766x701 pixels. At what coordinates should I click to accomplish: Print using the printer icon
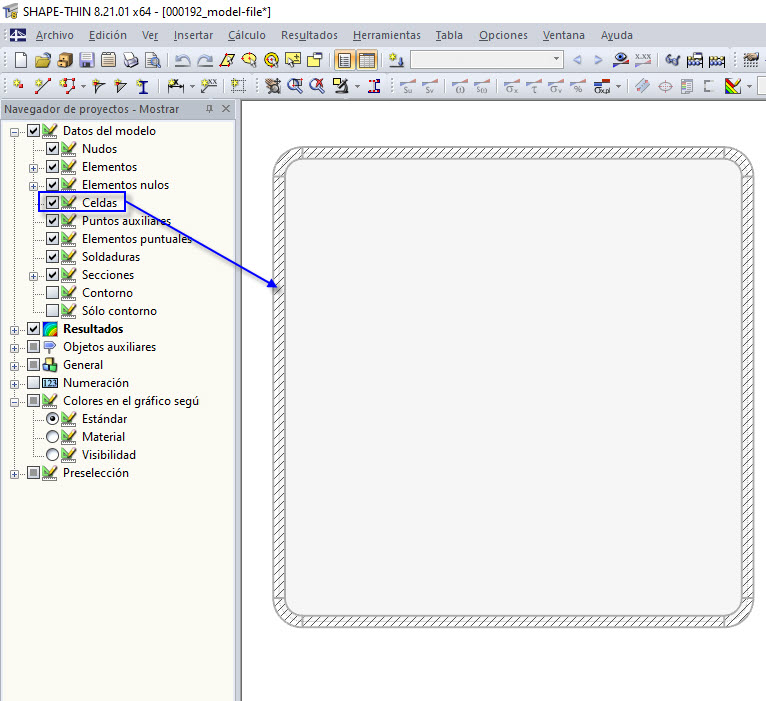(x=130, y=60)
